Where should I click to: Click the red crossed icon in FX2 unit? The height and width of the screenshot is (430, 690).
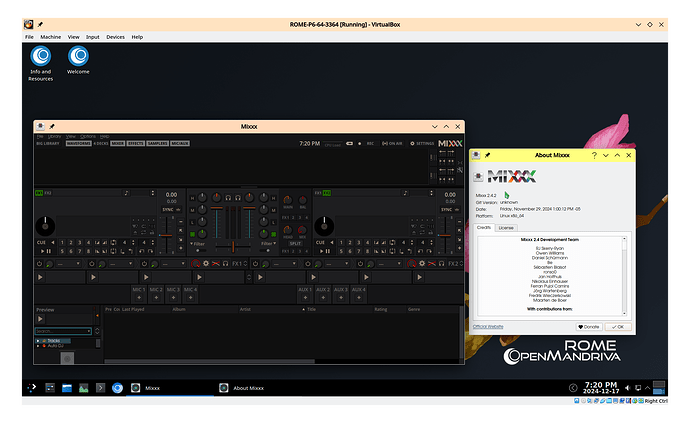432,264
